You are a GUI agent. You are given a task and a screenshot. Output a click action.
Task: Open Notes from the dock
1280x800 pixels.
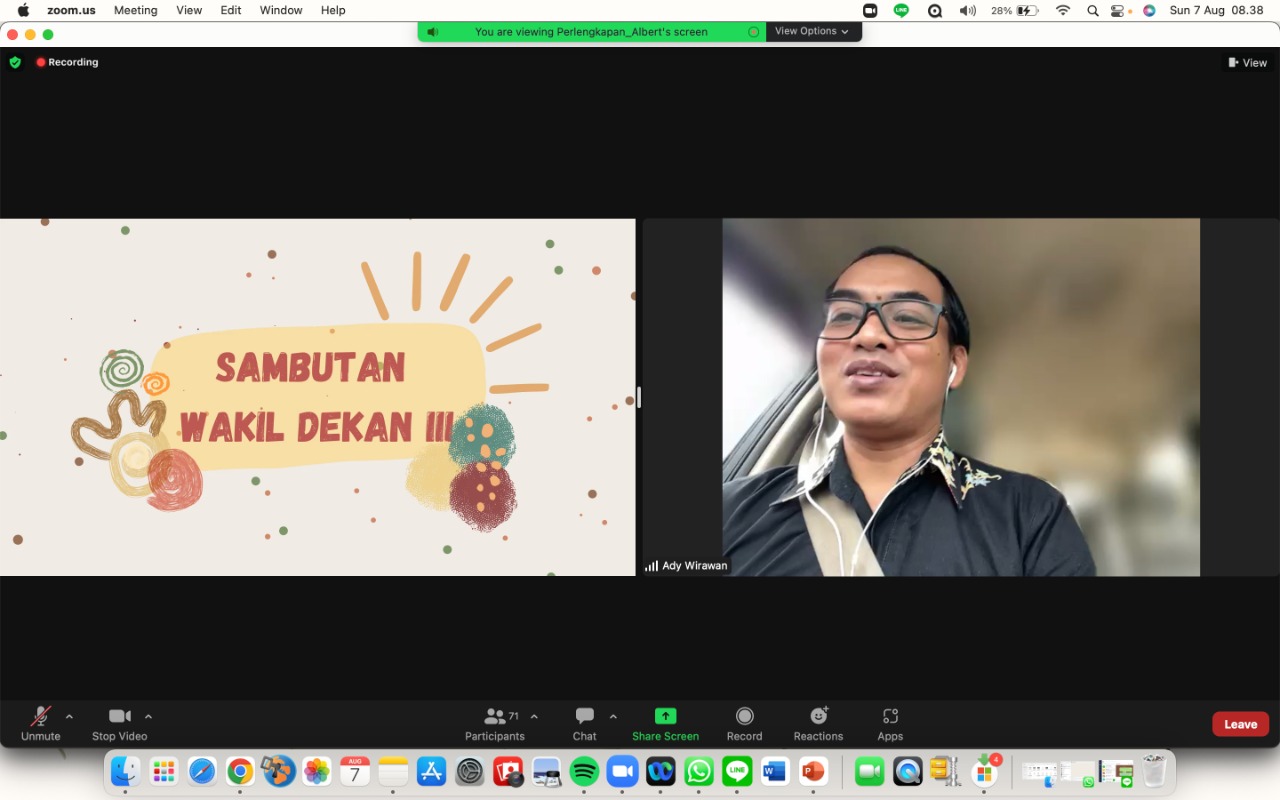click(393, 771)
